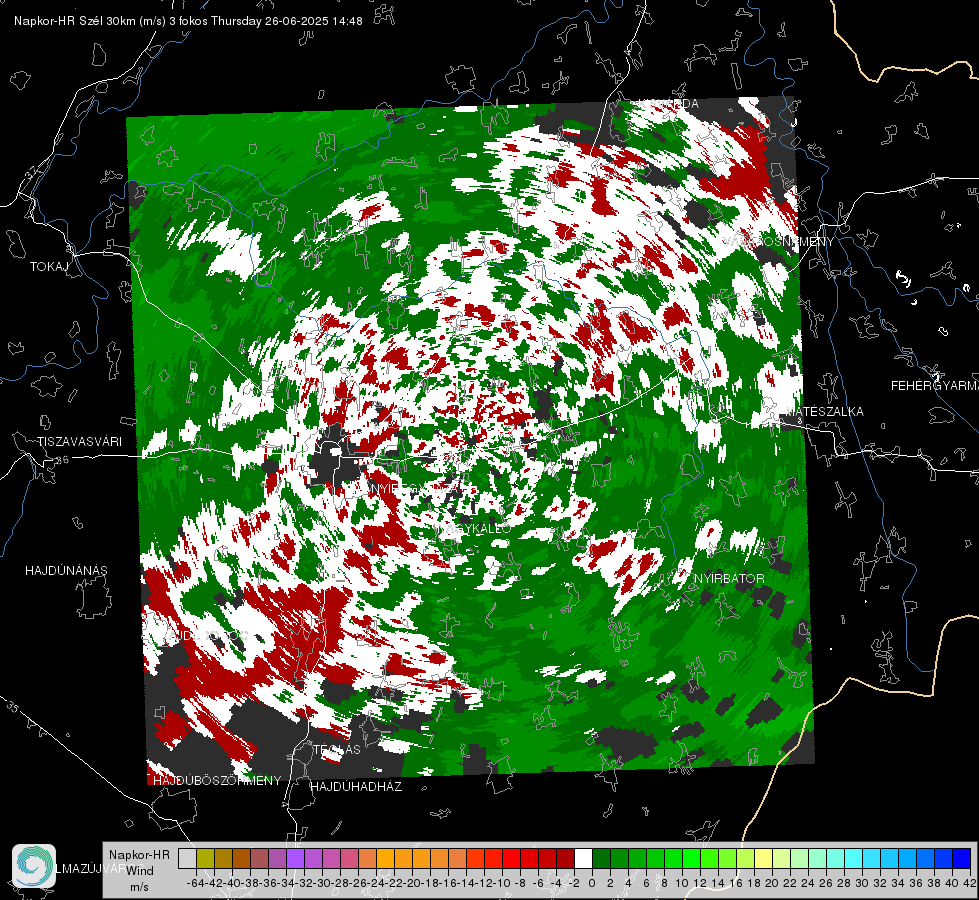Select the VÁSÁROSNAMÉNY town label
This screenshot has width=979, height=900.
pyautogui.click(x=778, y=241)
